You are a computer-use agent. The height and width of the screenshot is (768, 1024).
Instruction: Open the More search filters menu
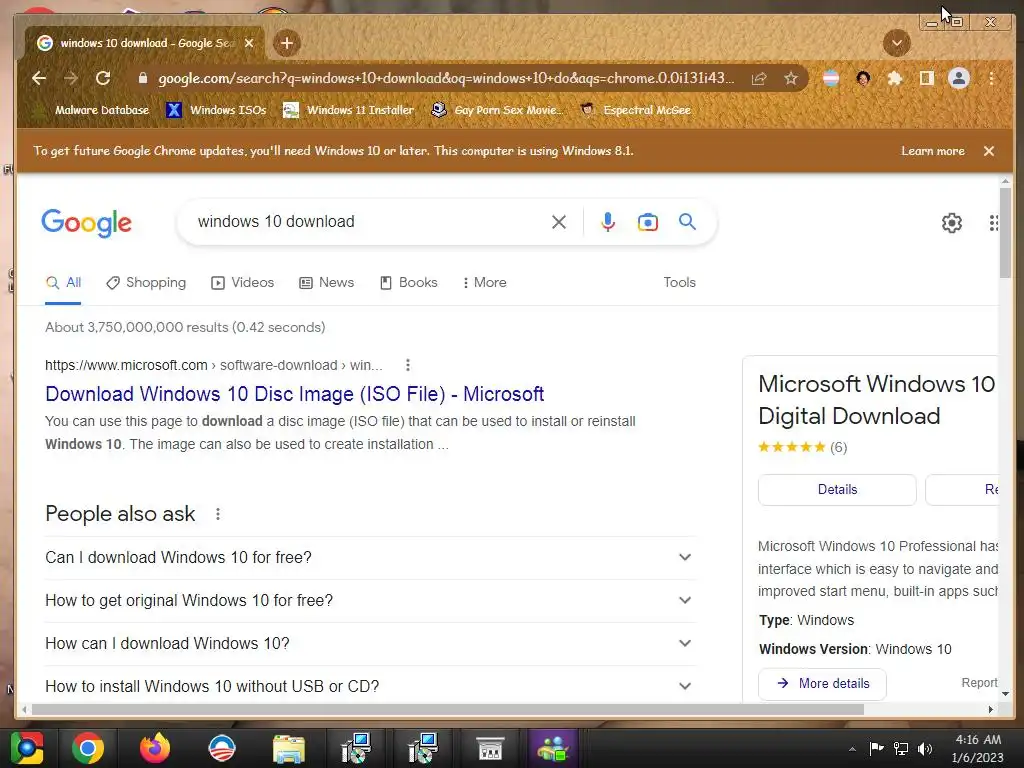tap(484, 283)
